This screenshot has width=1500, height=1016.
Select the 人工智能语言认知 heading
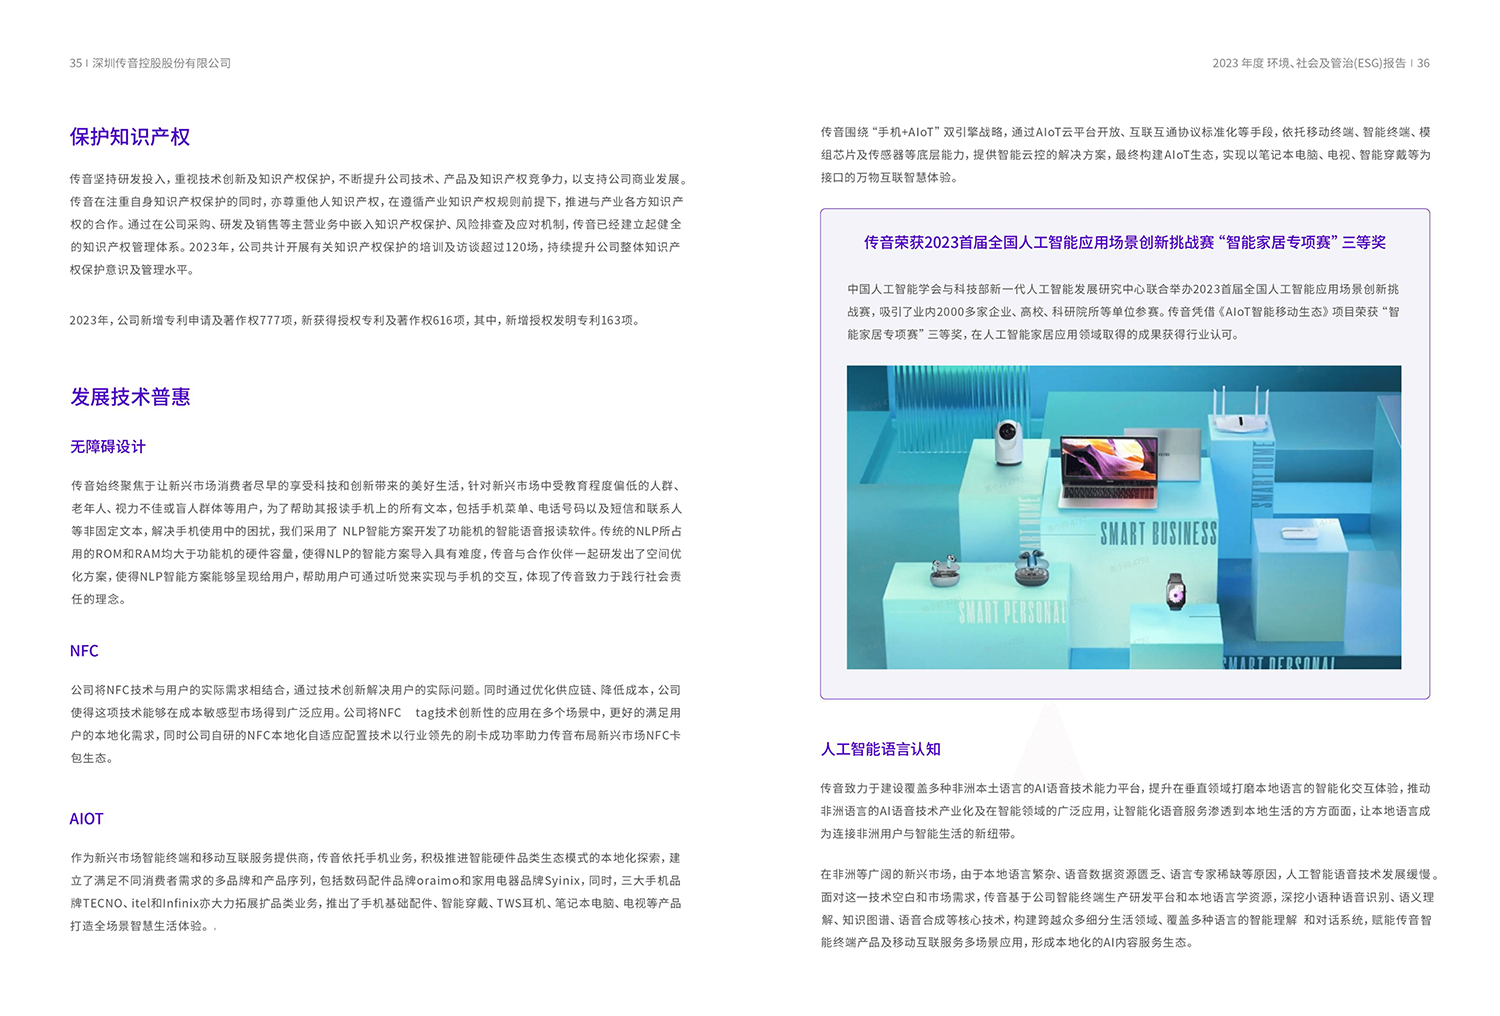[880, 749]
